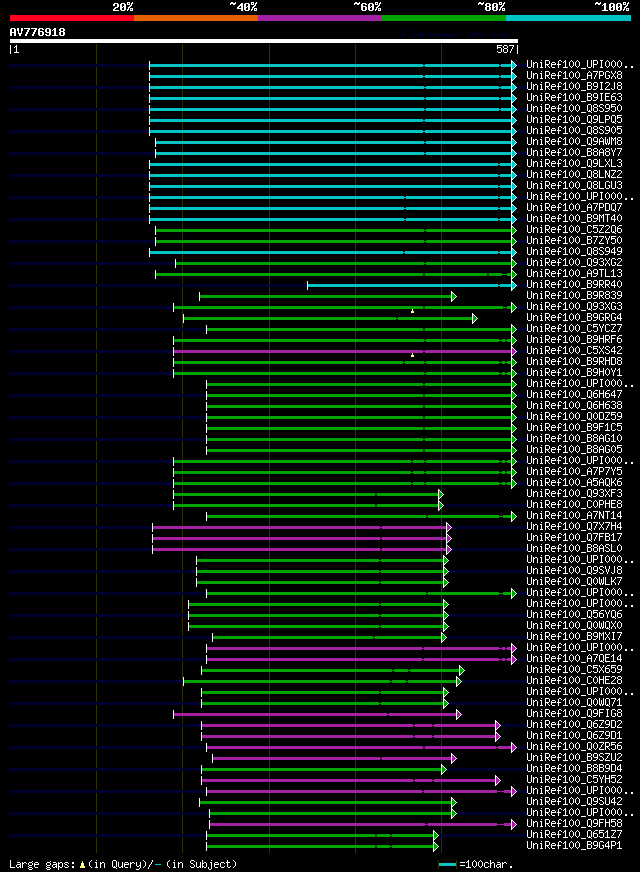640x872 pixels.
Task: Select hit label UniRef100_A9TL13
Action: 574,273
